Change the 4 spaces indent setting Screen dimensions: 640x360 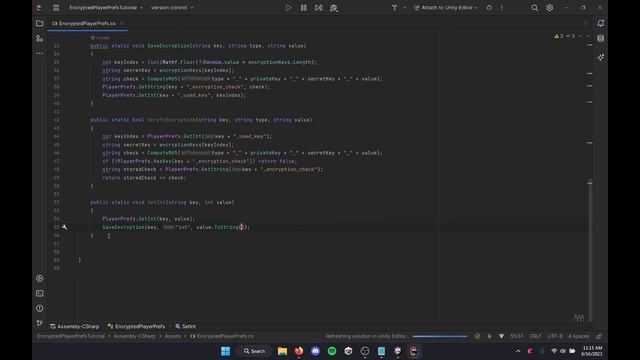click(x=579, y=336)
